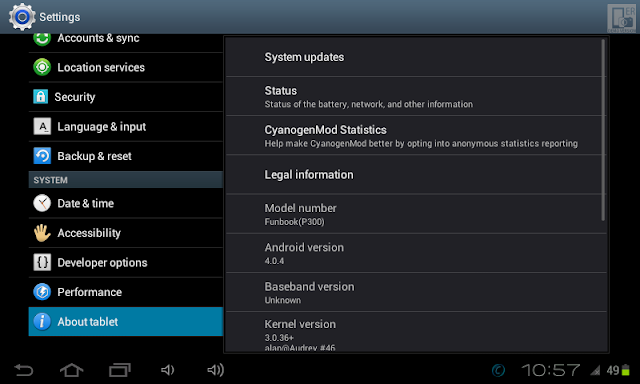Tap the Backup & reset arrow icon
640x384 pixels.
[42, 156]
